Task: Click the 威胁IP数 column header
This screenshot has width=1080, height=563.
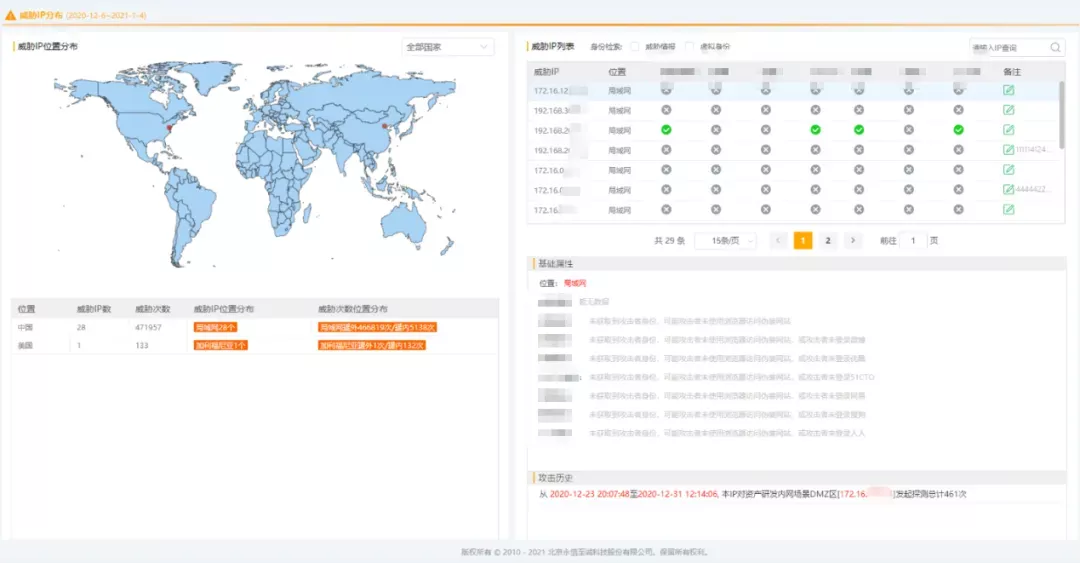Action: (x=94, y=309)
